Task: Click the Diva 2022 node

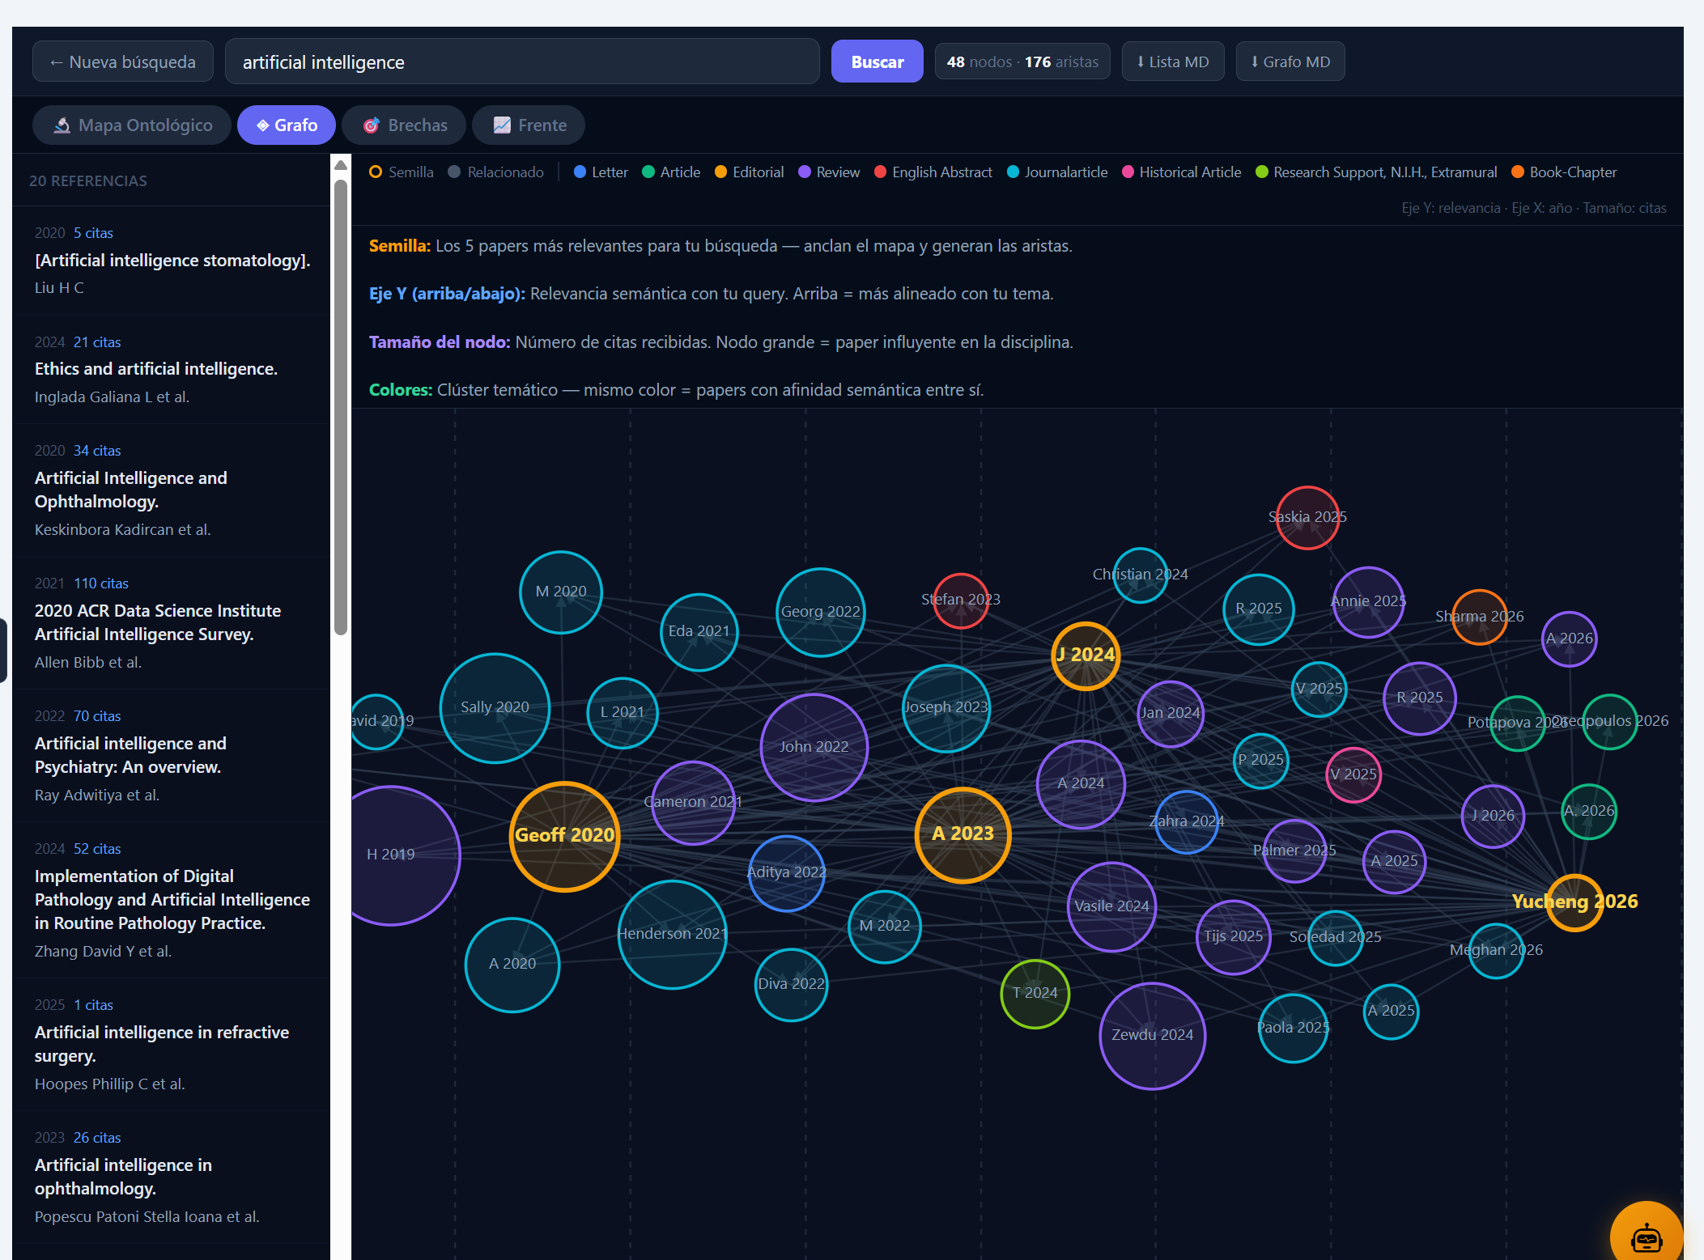Action: point(791,985)
